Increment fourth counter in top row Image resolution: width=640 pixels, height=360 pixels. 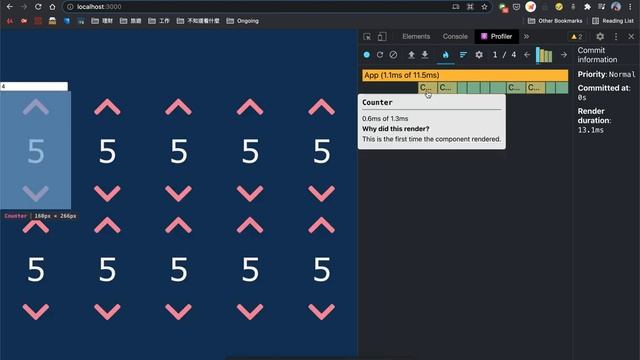click(250, 107)
